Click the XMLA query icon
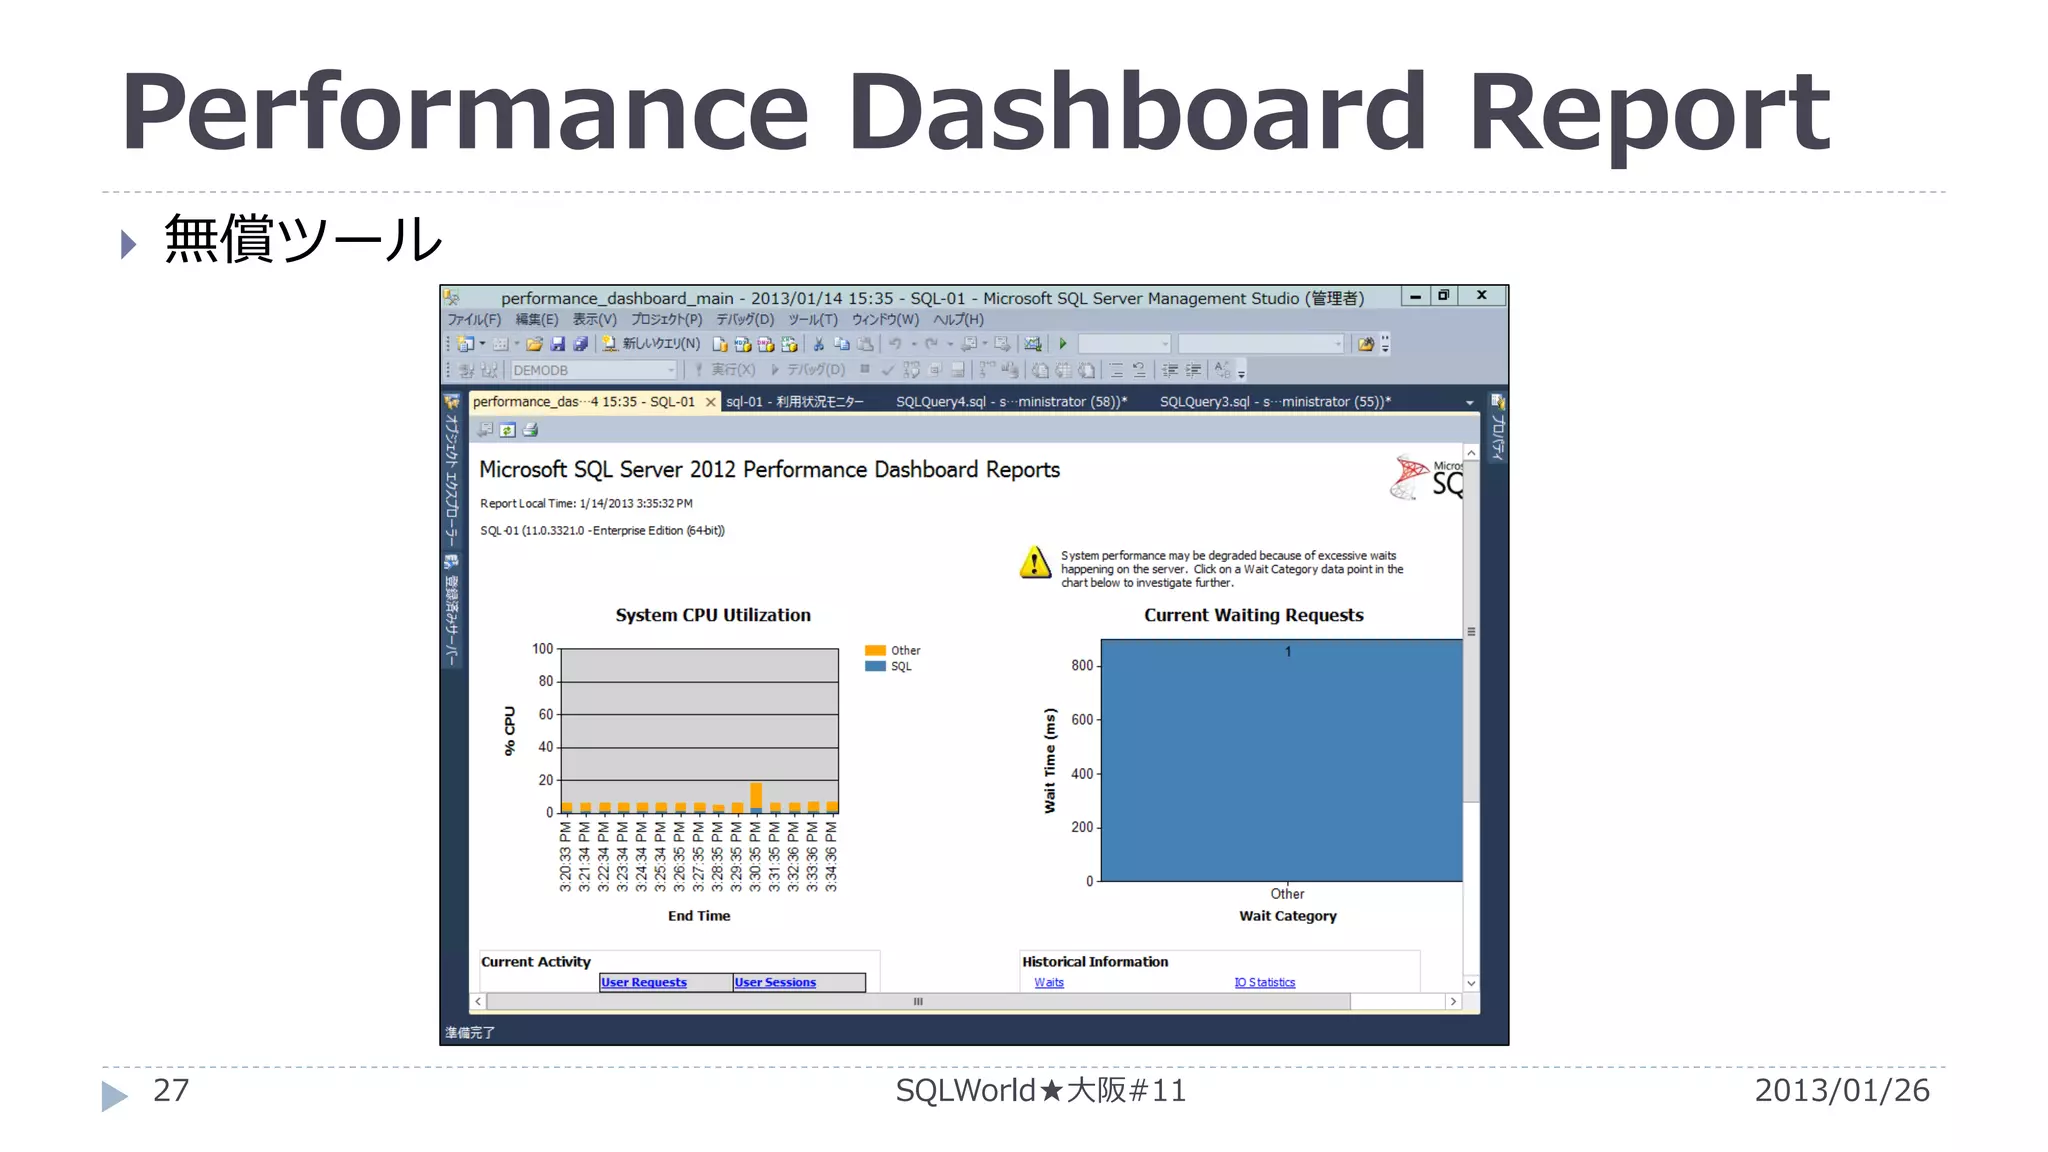Viewport: 2048px width, 1152px height. (789, 344)
